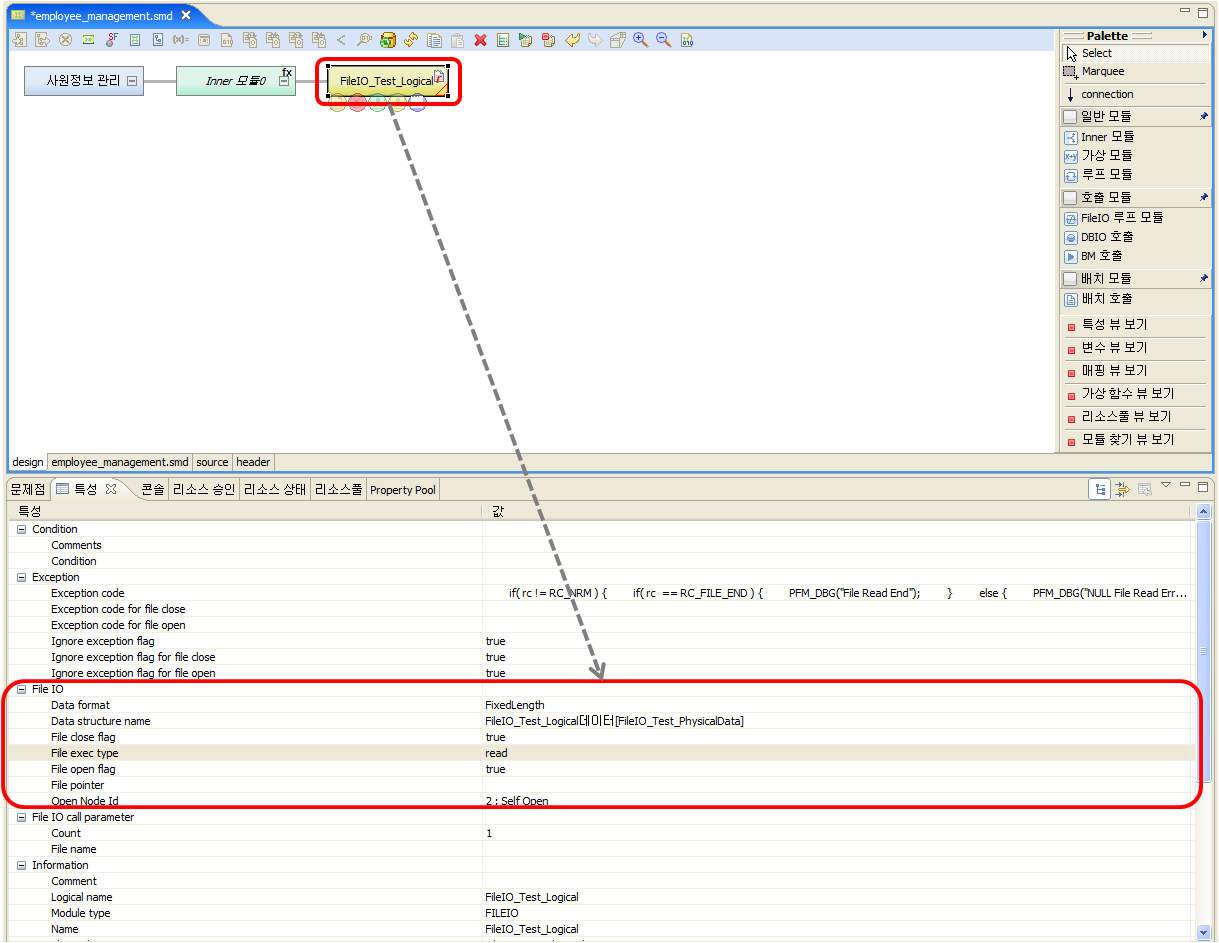Collapse the File IO property group

22,689
